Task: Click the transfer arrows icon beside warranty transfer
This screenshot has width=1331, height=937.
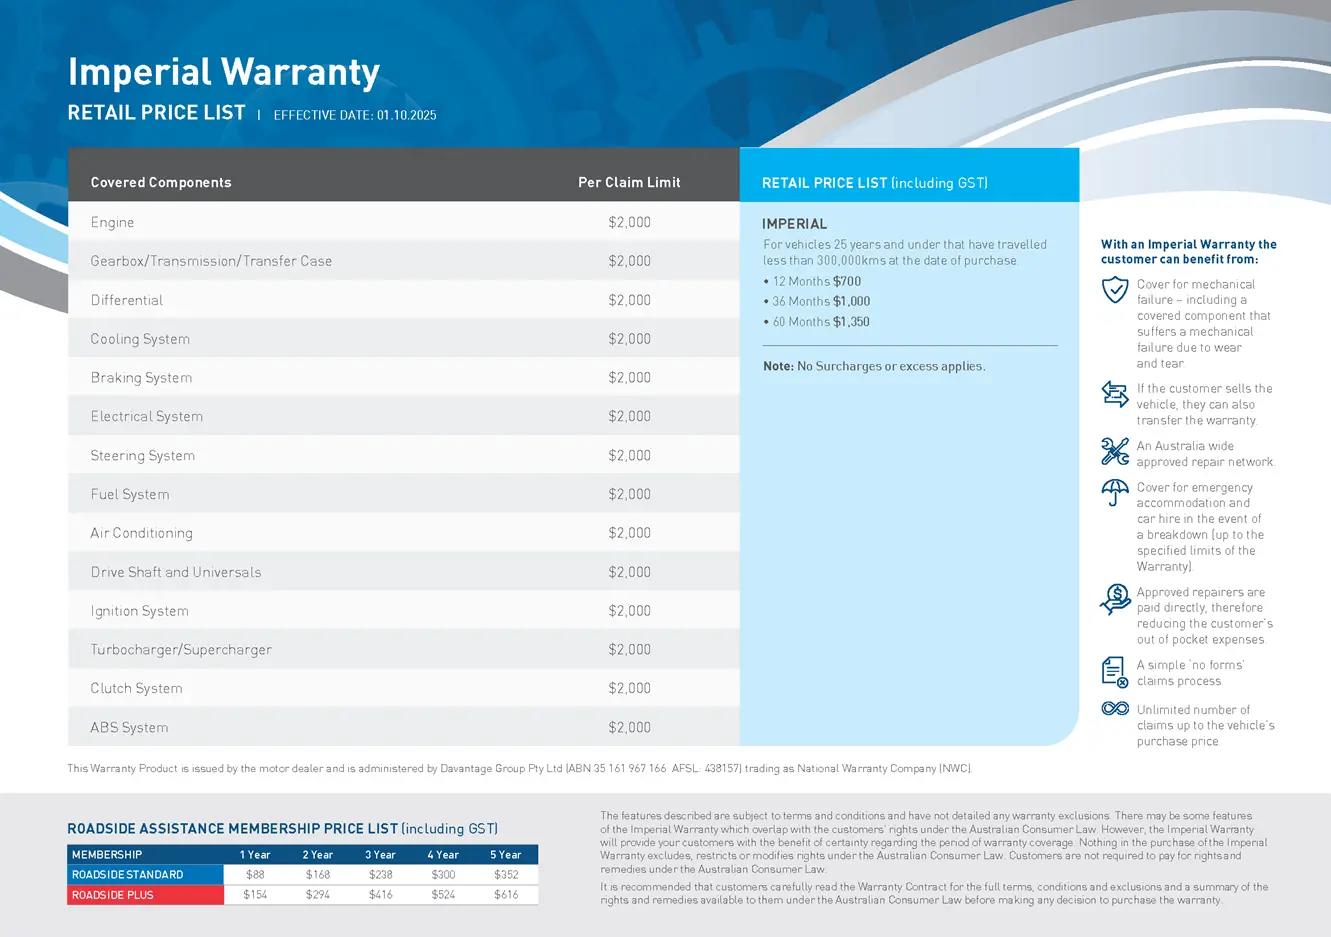Action: tap(1115, 393)
